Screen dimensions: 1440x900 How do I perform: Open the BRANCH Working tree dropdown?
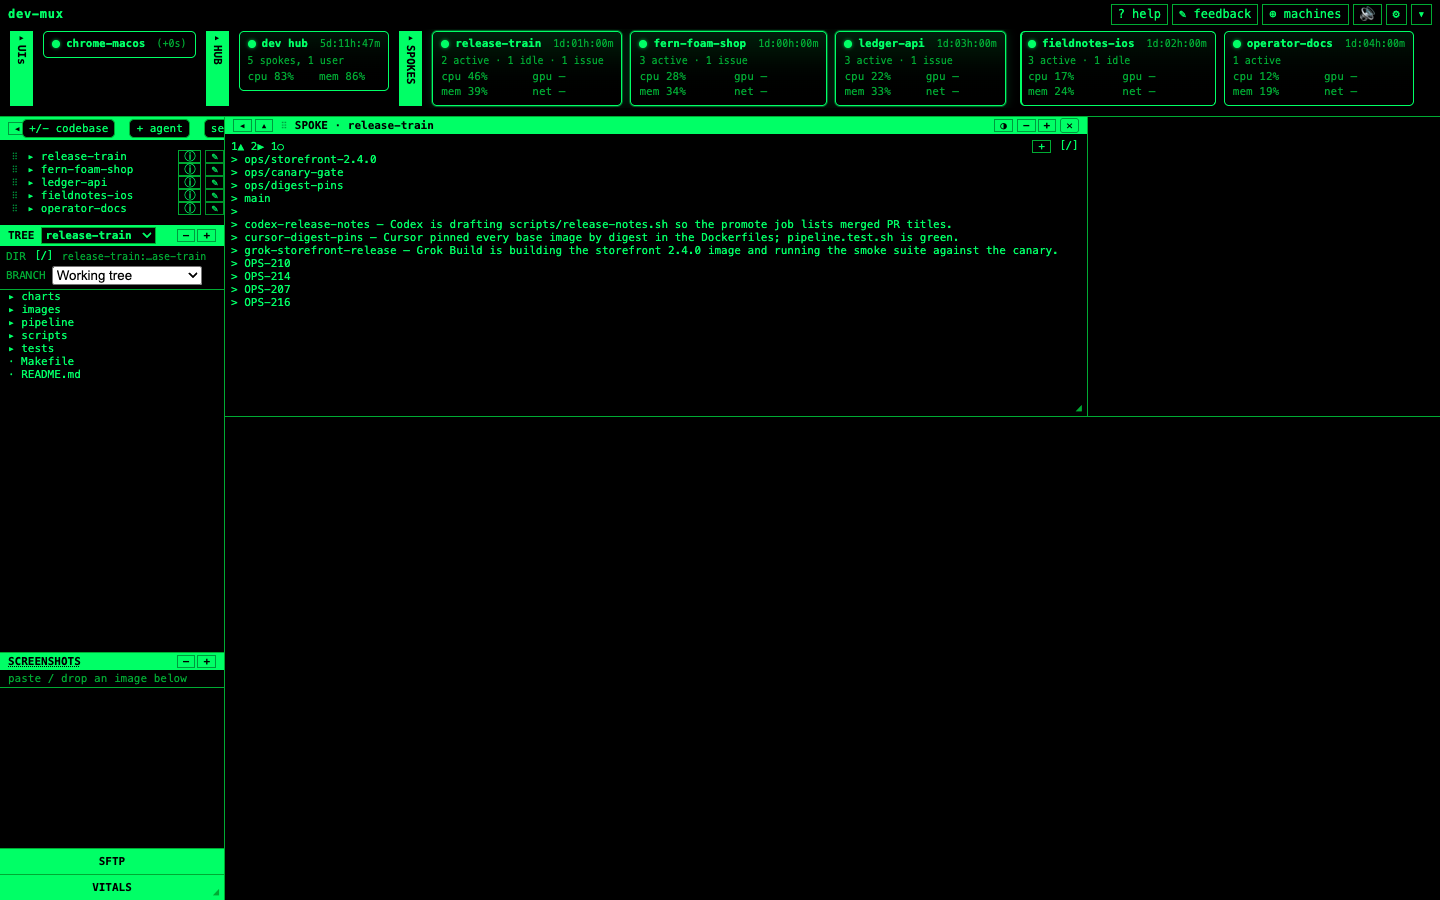coord(127,276)
